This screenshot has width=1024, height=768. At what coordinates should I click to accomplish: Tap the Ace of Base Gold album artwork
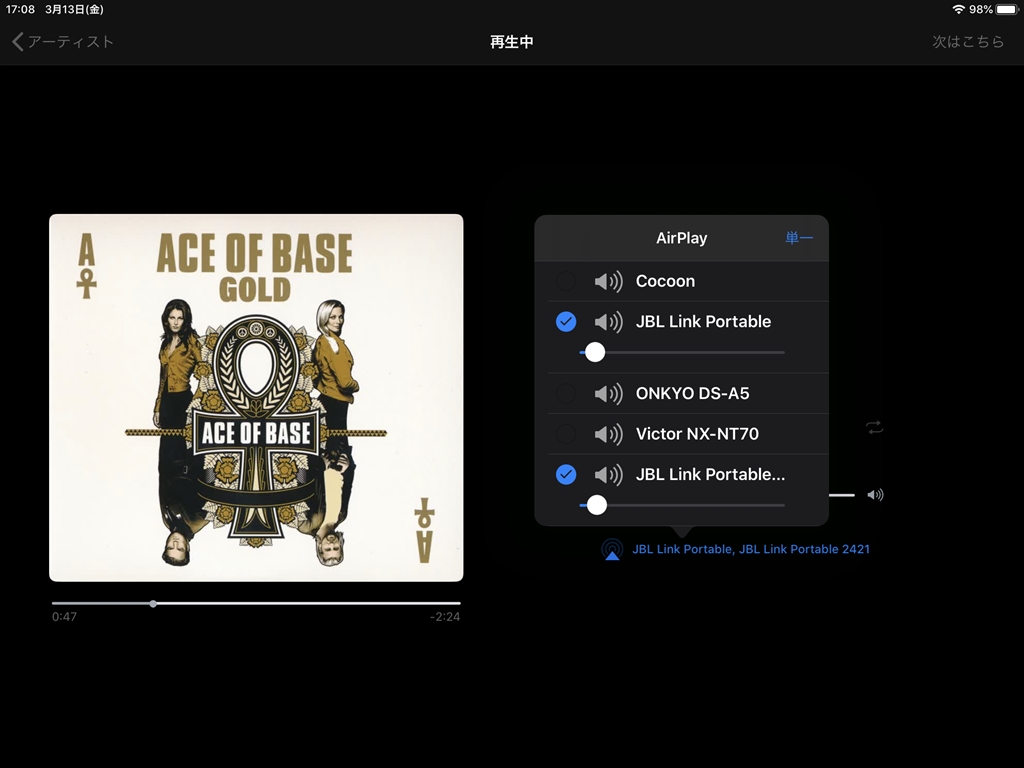(x=256, y=398)
